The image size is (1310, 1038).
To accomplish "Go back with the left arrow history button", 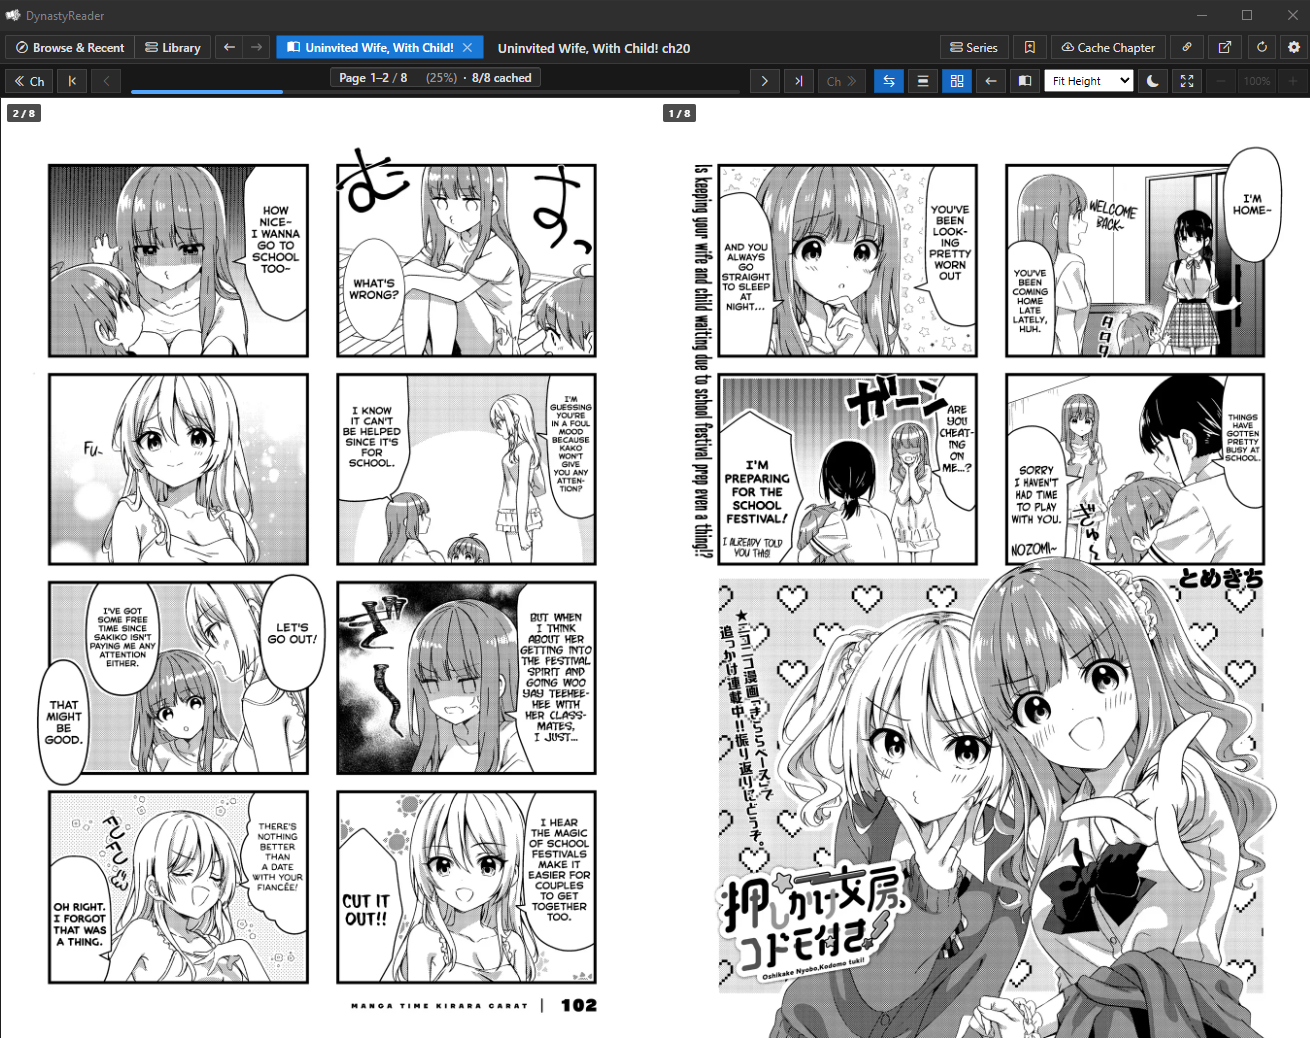I will 229,47.
